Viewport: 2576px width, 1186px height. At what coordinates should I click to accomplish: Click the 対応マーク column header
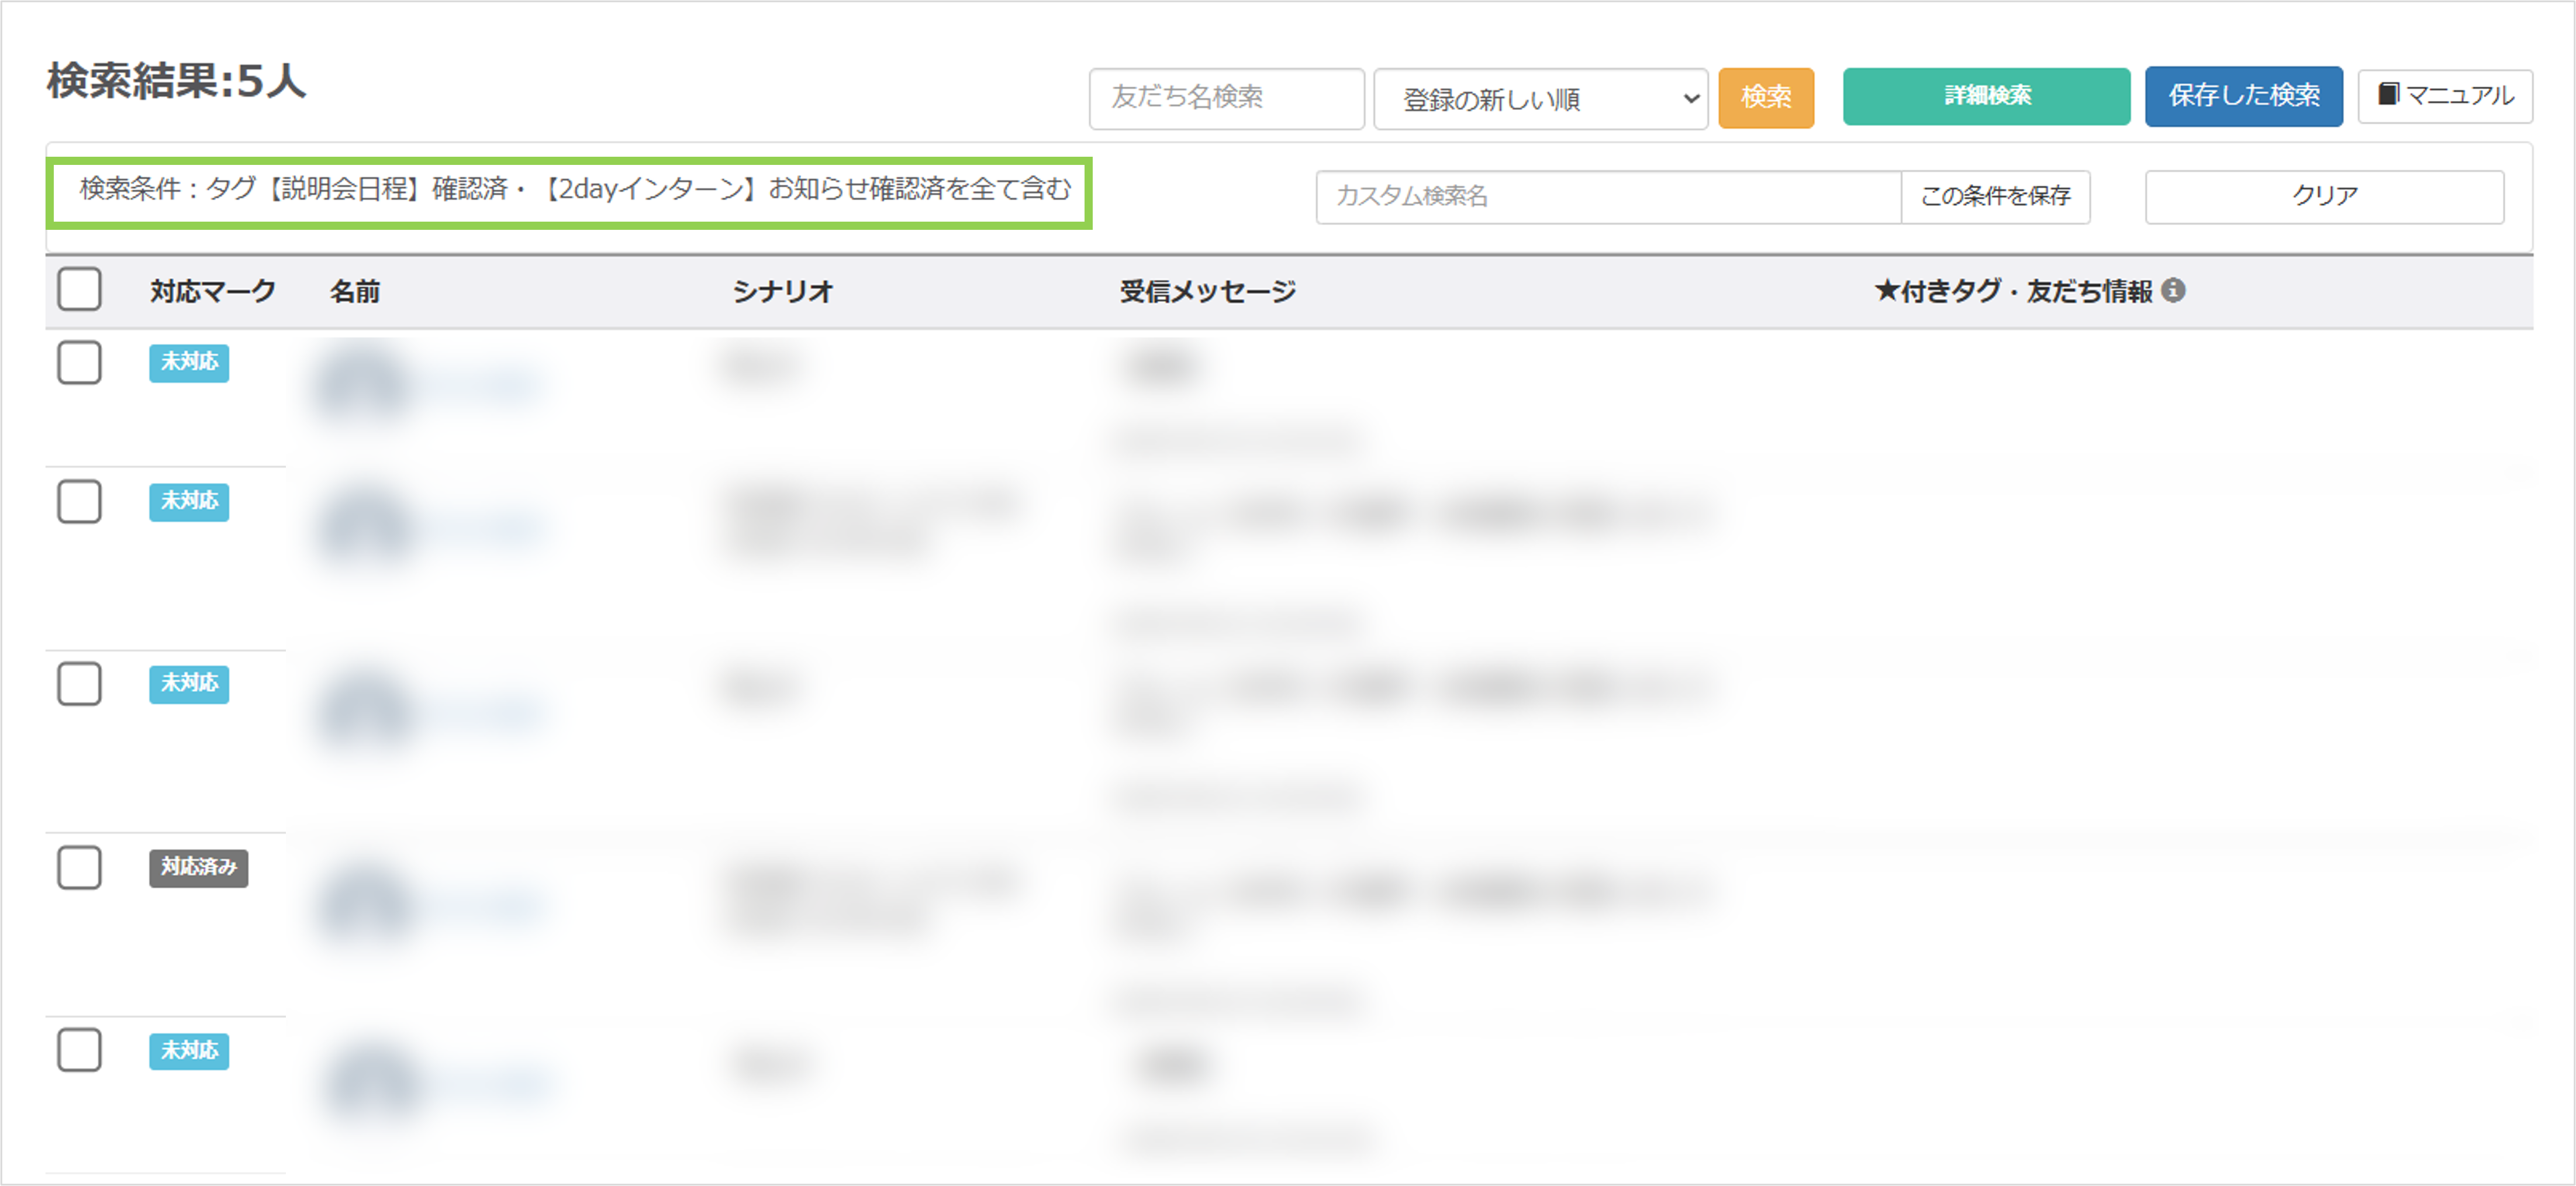[x=212, y=291]
